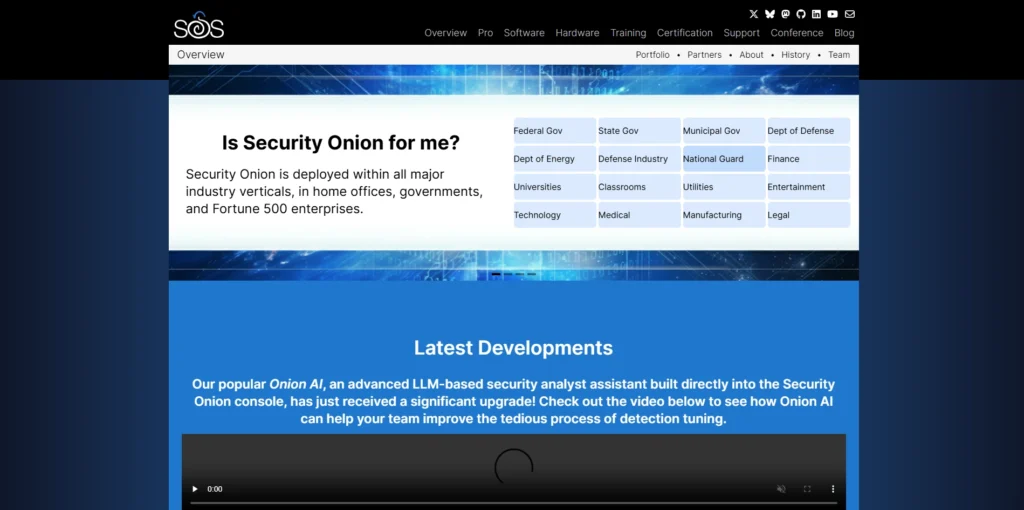Click the Security Onion SOS logo
The width and height of the screenshot is (1024, 510).
tap(199, 25)
